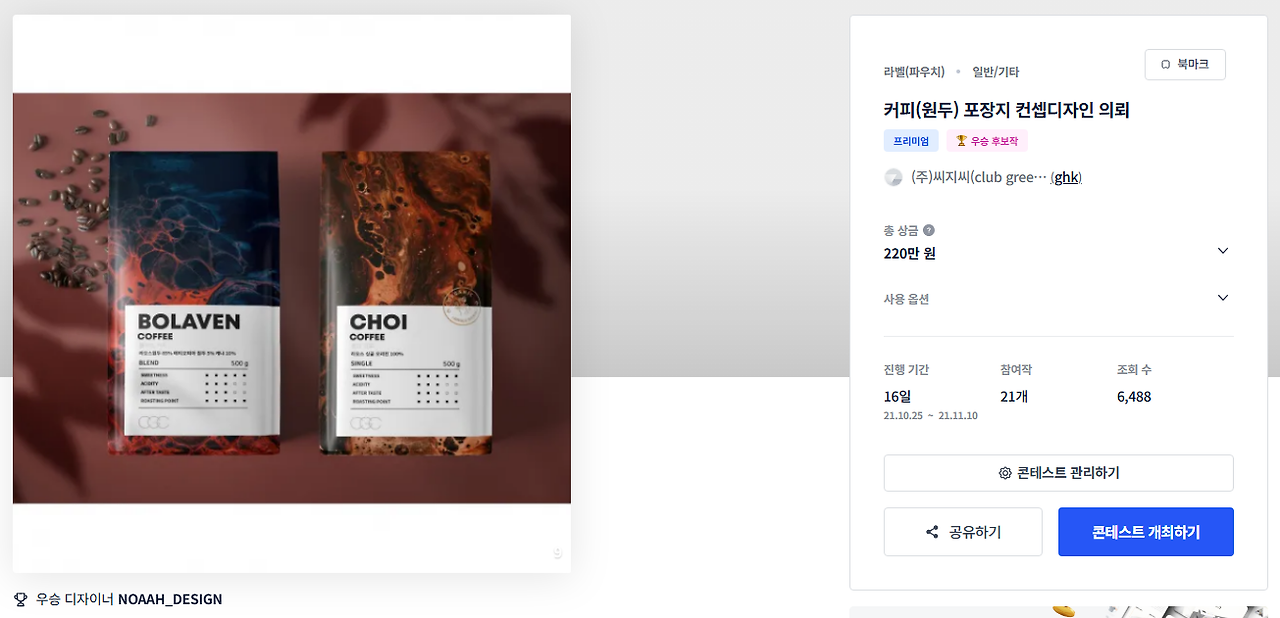The height and width of the screenshot is (618, 1280).
Task: Click the trophy emoji in 우승 후보작 badge
Action: (x=961, y=141)
